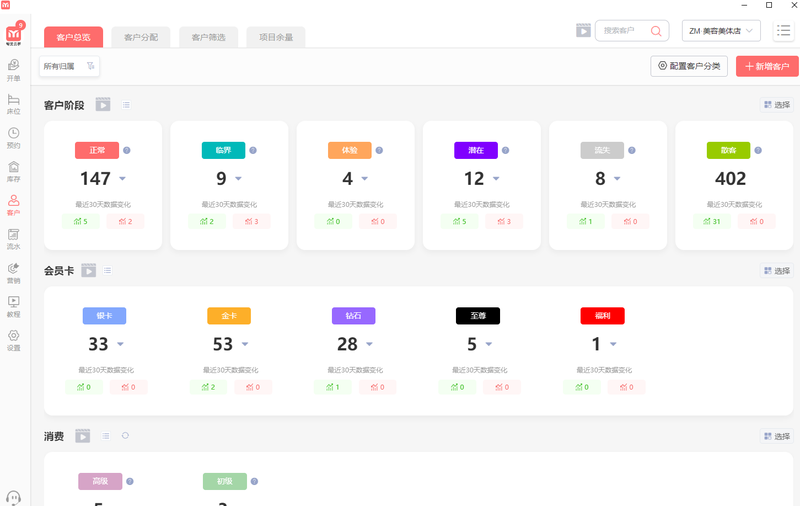
Task: Open the 流水 transactions section
Action: tap(14, 239)
